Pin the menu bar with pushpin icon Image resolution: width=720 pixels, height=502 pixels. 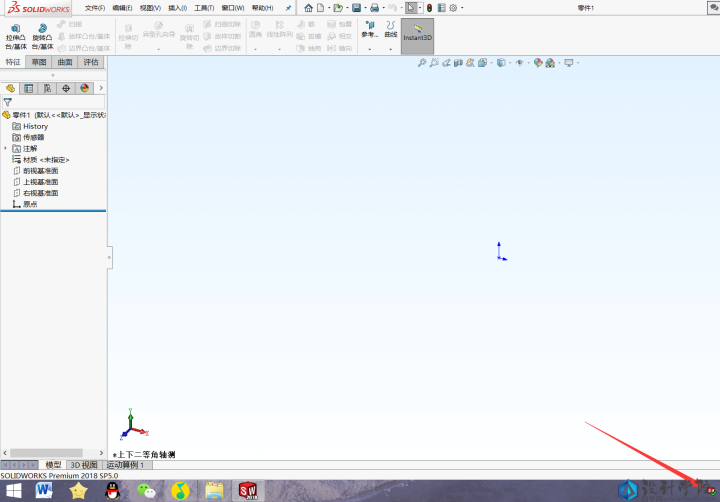point(289,8)
